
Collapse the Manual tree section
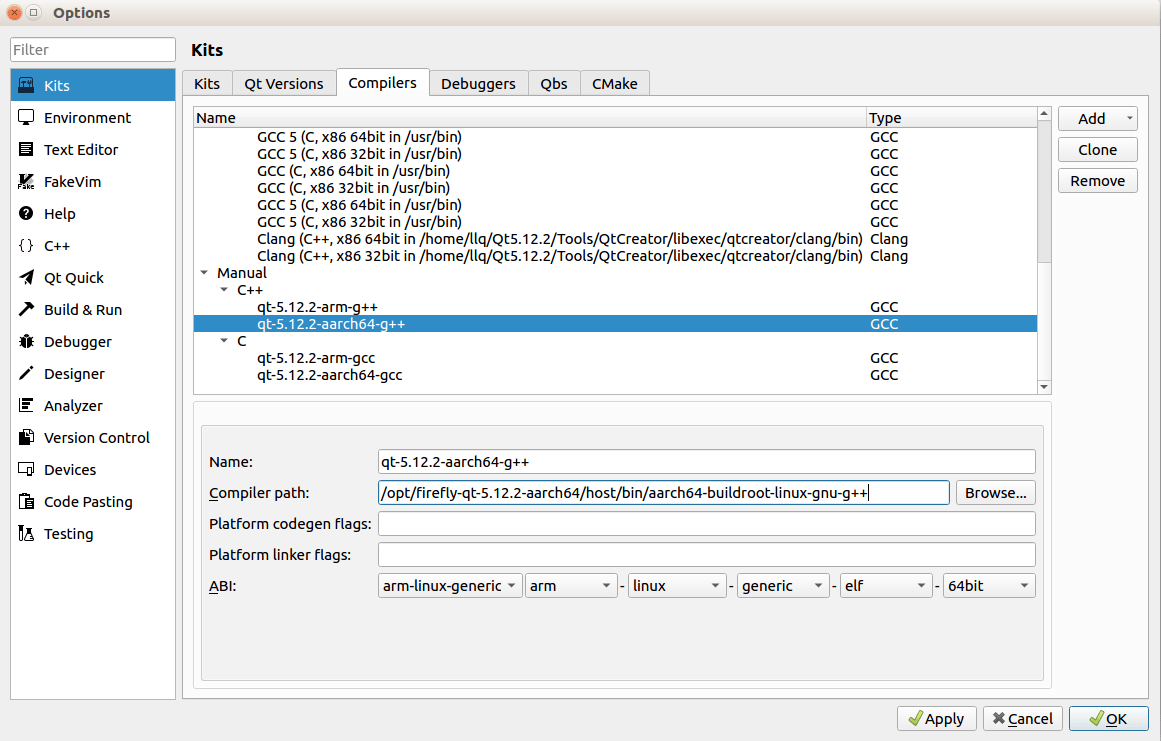(204, 272)
